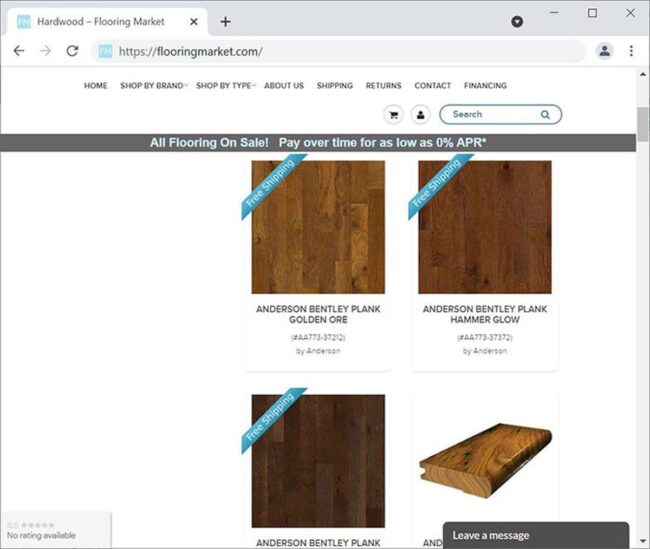Open the Returns page
Image resolution: width=650 pixels, height=549 pixels.
pyautogui.click(x=383, y=85)
